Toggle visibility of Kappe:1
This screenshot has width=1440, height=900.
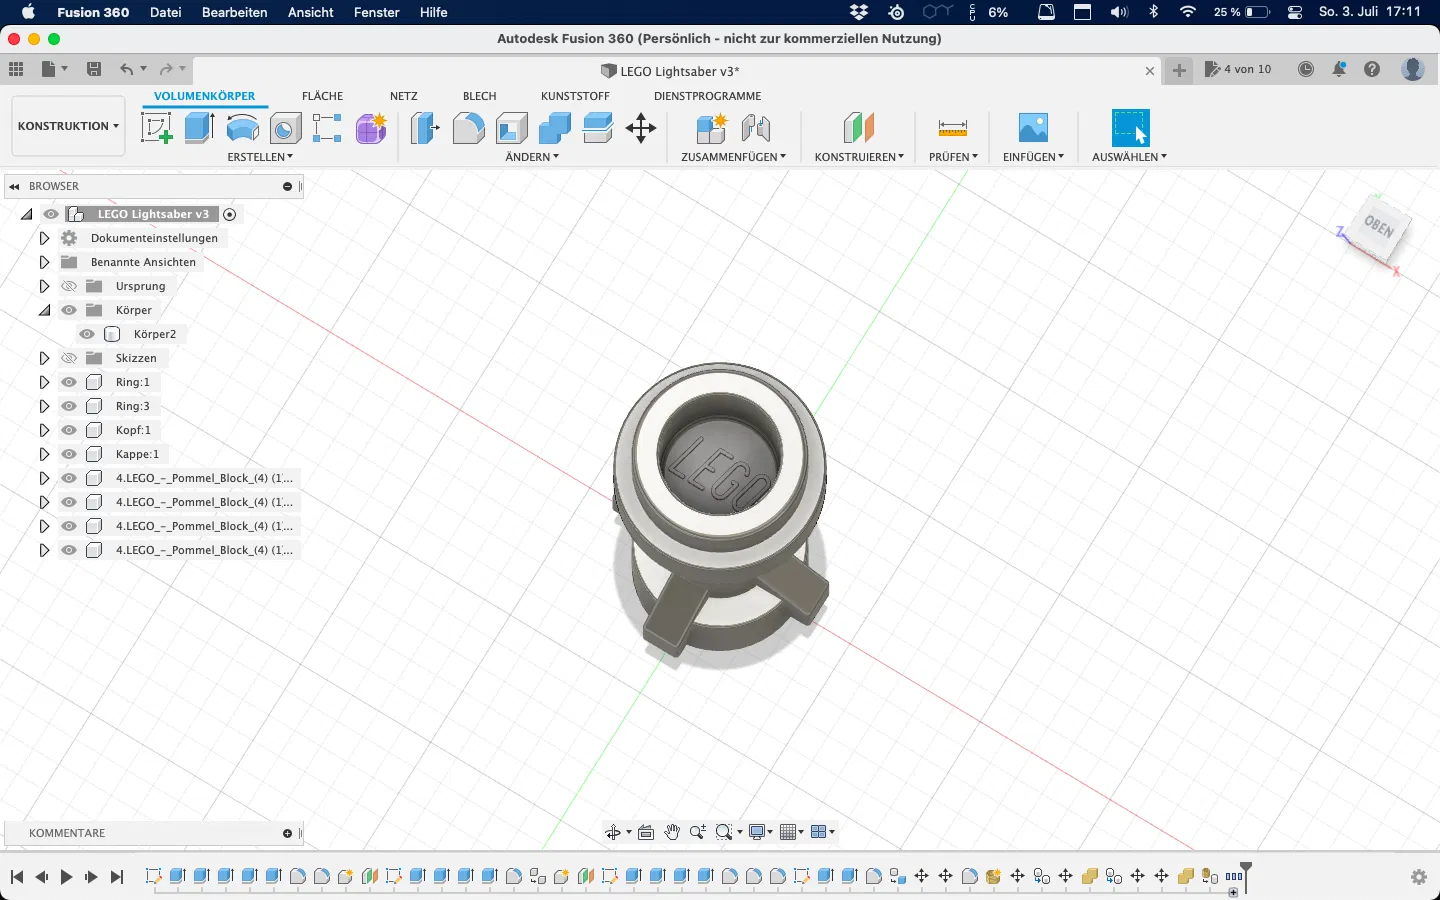pos(69,454)
